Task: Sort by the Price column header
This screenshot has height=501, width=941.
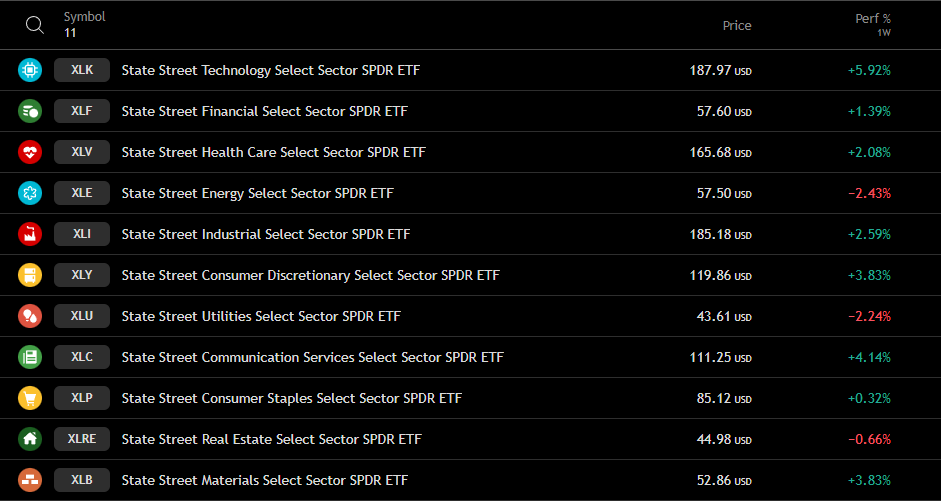Action: click(x=737, y=25)
